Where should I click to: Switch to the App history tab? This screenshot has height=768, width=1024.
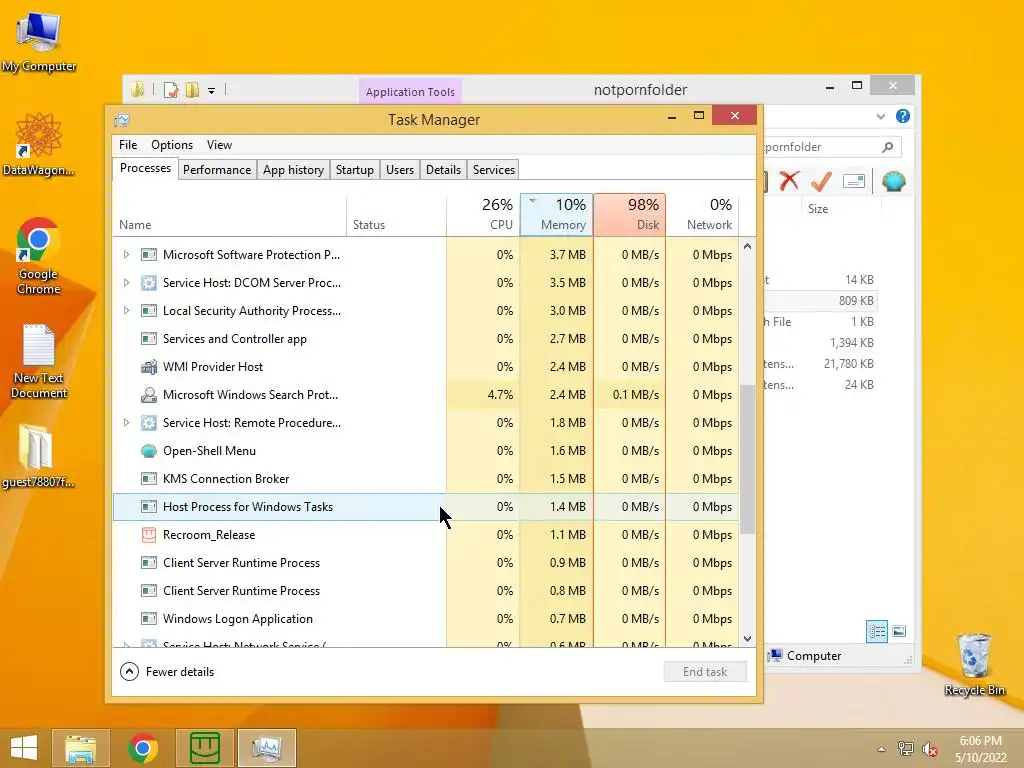tap(293, 170)
